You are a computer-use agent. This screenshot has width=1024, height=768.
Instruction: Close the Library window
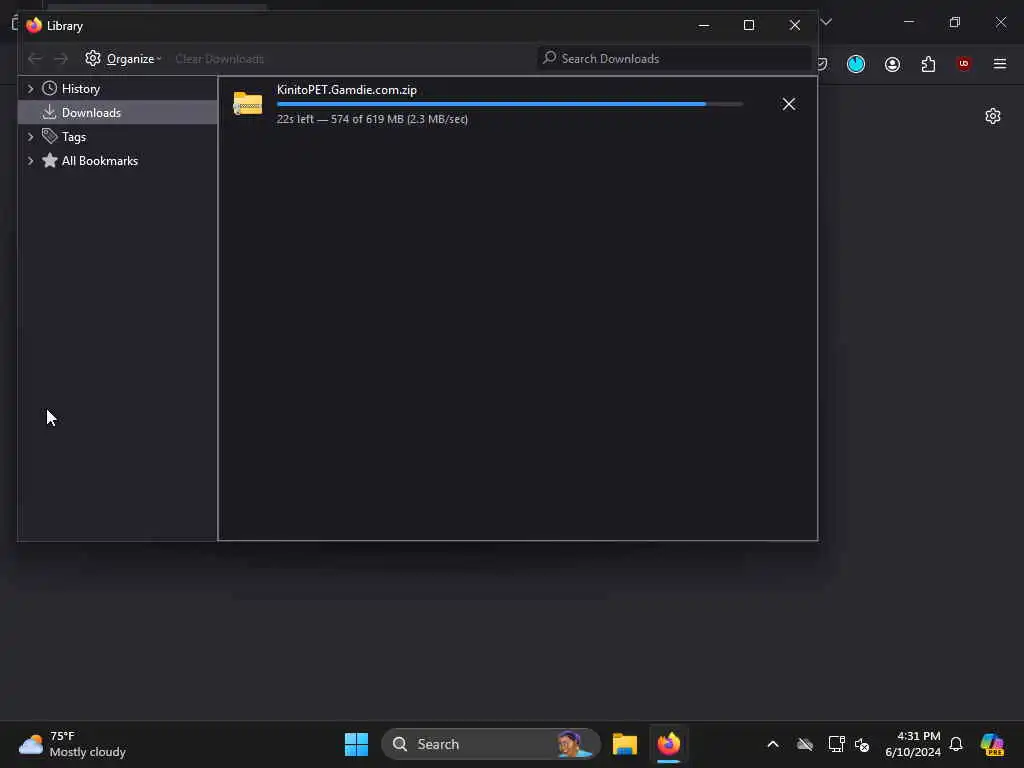point(795,25)
